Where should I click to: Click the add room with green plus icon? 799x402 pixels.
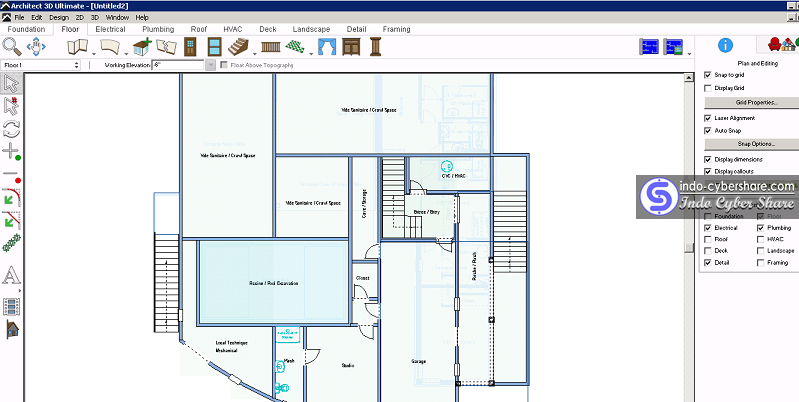coord(142,47)
